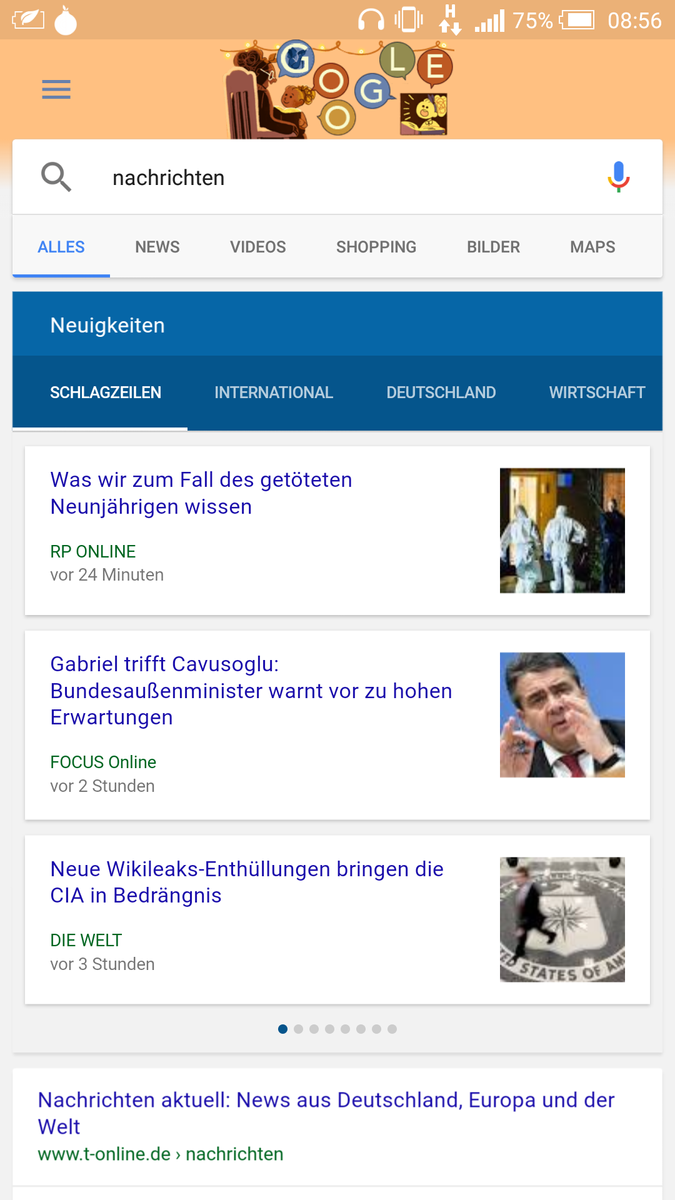
Task: Tap the forensic investigators thumbnail image
Action: click(562, 530)
